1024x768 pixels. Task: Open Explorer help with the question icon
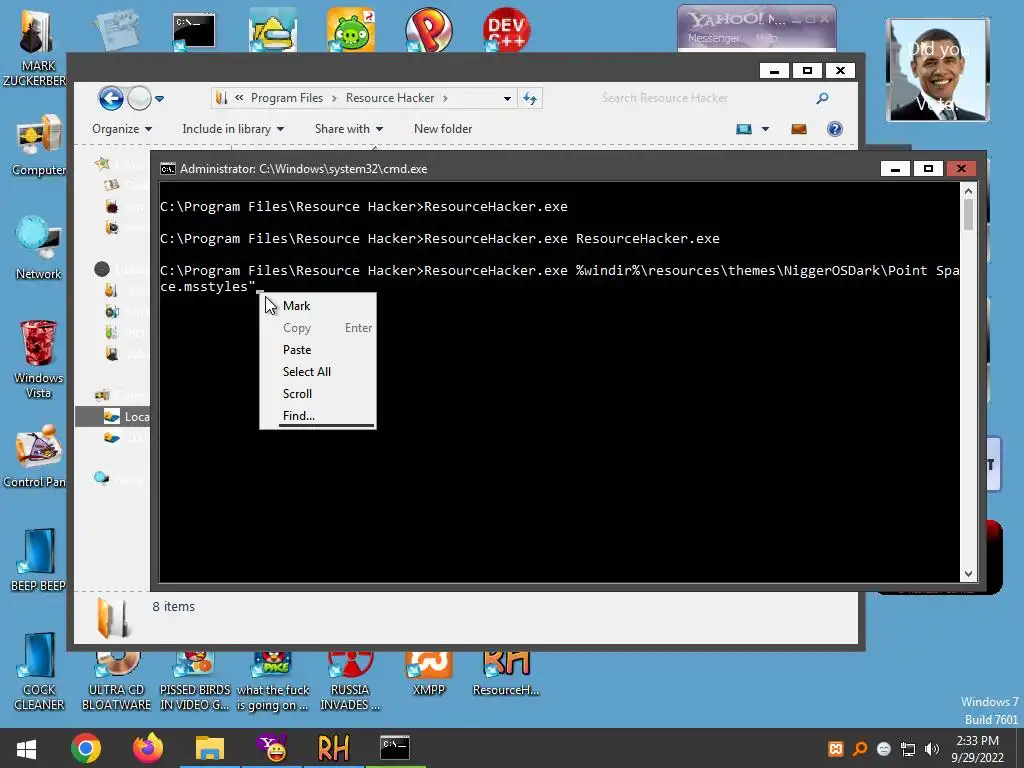pyautogui.click(x=835, y=129)
